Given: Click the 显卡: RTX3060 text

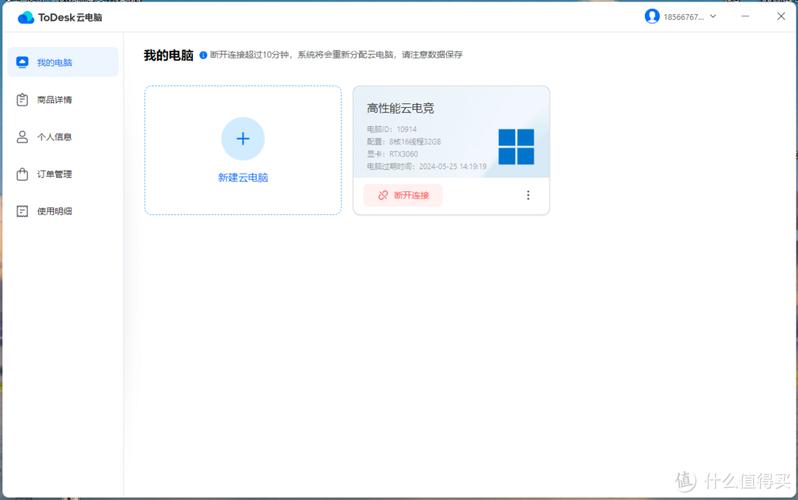Looking at the screenshot, I should pos(392,154).
